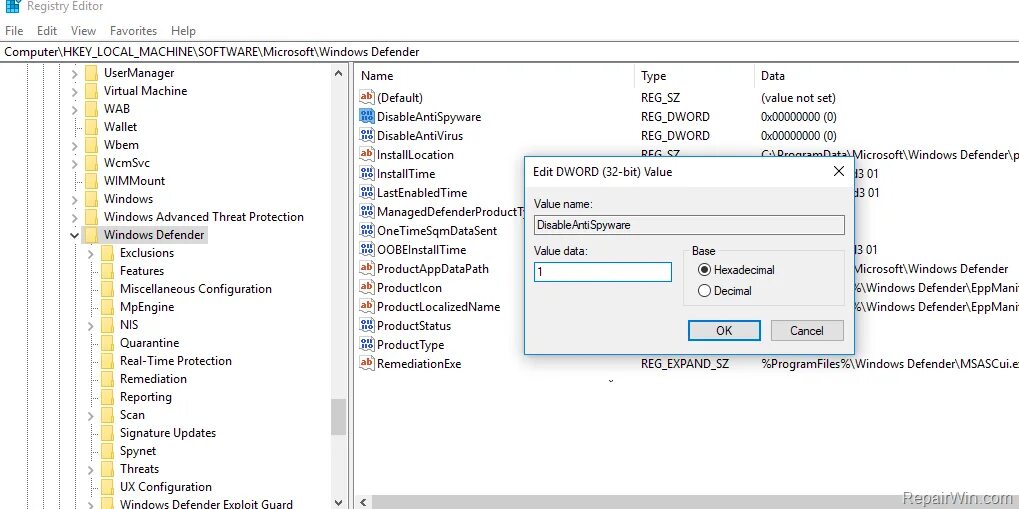This screenshot has height=509, width=1019.
Task: Click the Value name field
Action: (689, 225)
